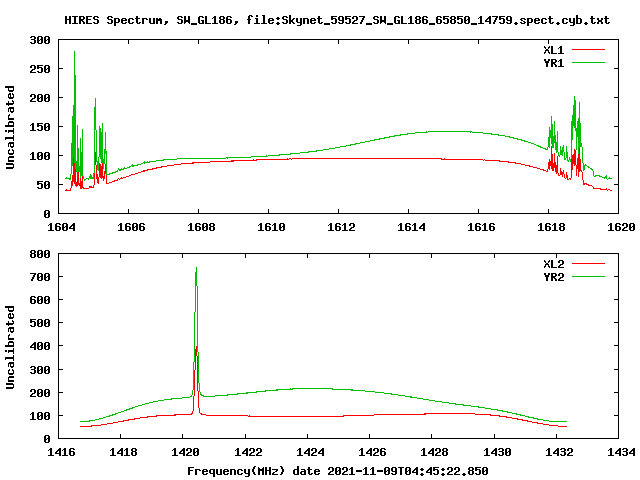
Task: Click the 1610 x-axis tick label
Action: 271,227
